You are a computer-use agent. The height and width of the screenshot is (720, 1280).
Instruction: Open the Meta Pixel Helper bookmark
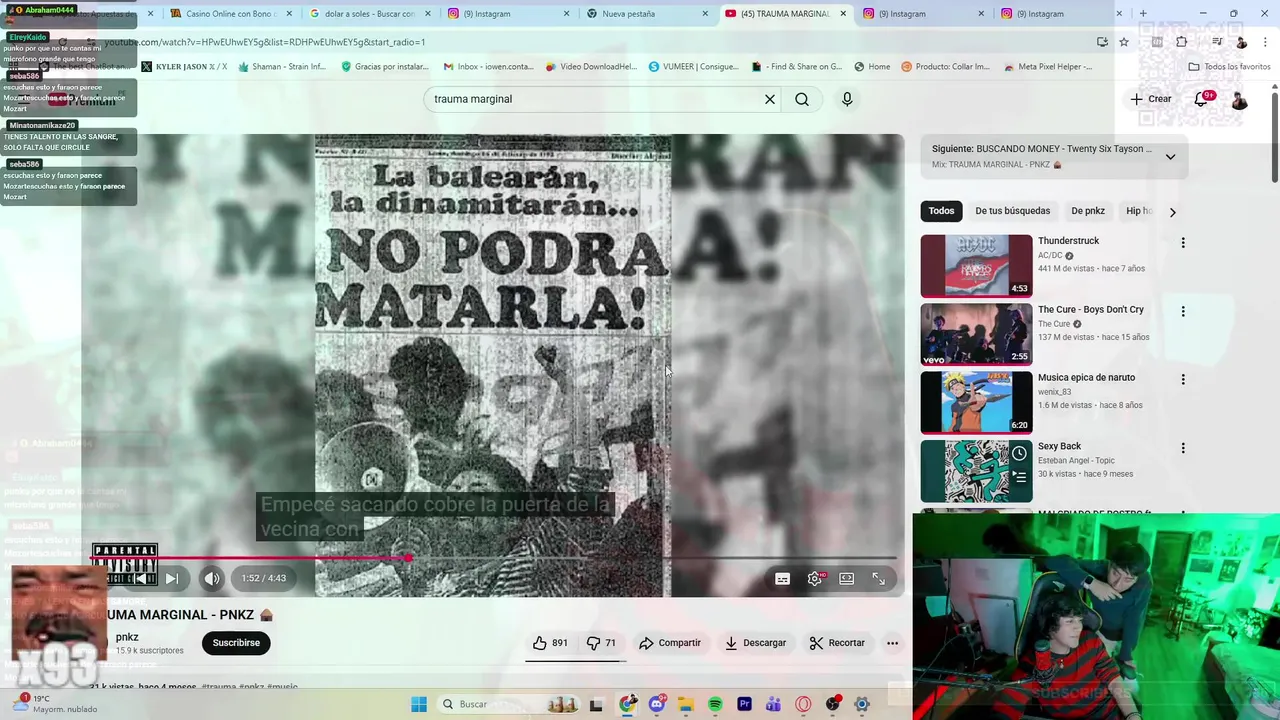click(1047, 67)
